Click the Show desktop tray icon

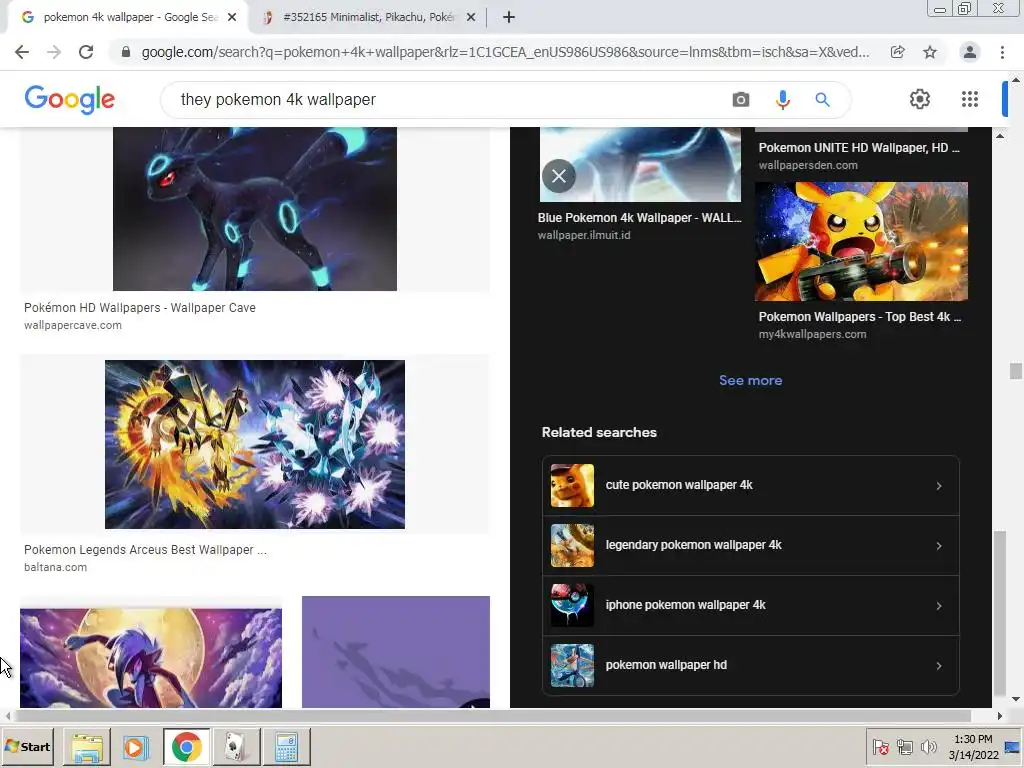click(x=1012, y=747)
